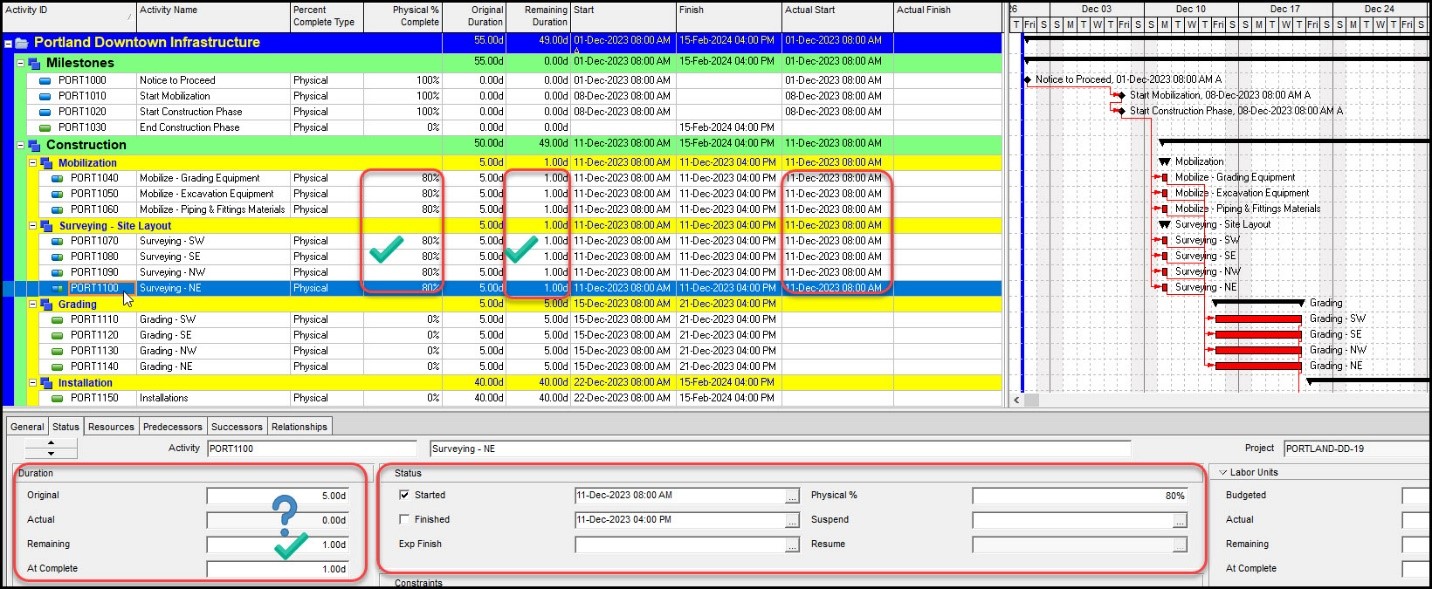The height and width of the screenshot is (589, 1432).
Task: Open browse button for the Exp Finish field
Action: [792, 545]
